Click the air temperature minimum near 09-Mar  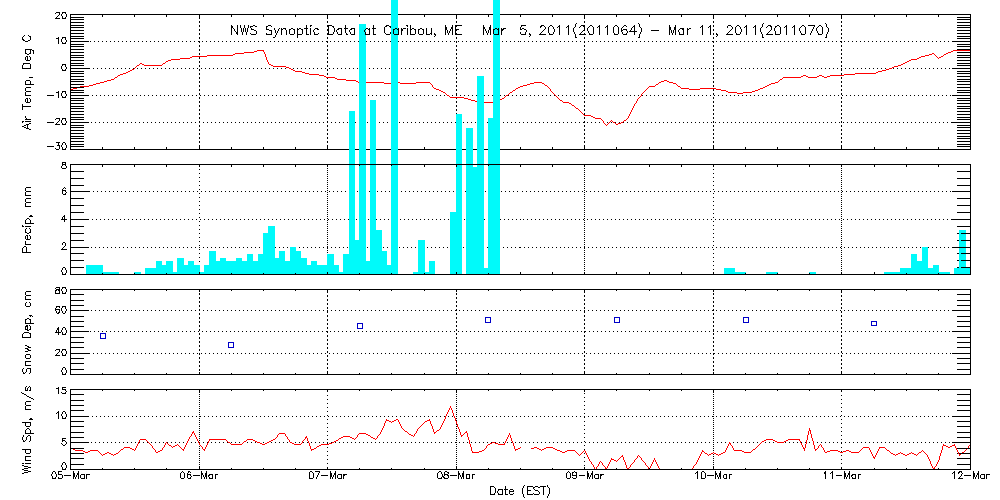point(607,124)
